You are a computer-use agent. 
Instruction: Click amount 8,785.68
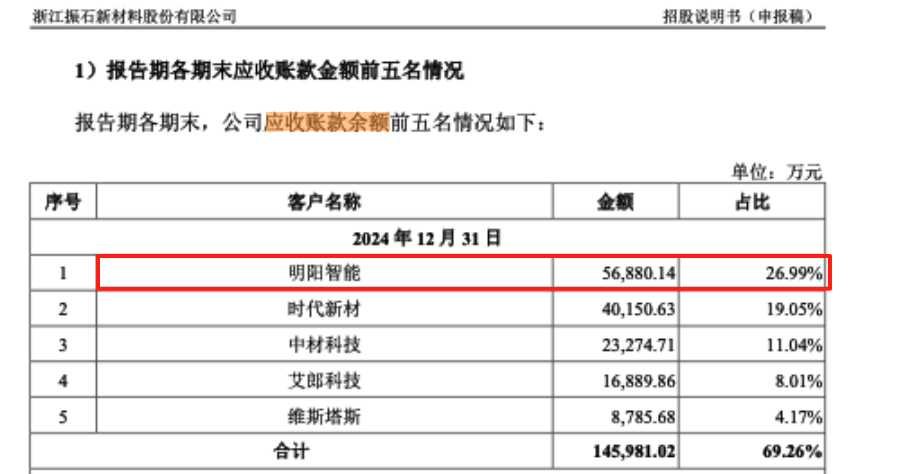pos(643,417)
